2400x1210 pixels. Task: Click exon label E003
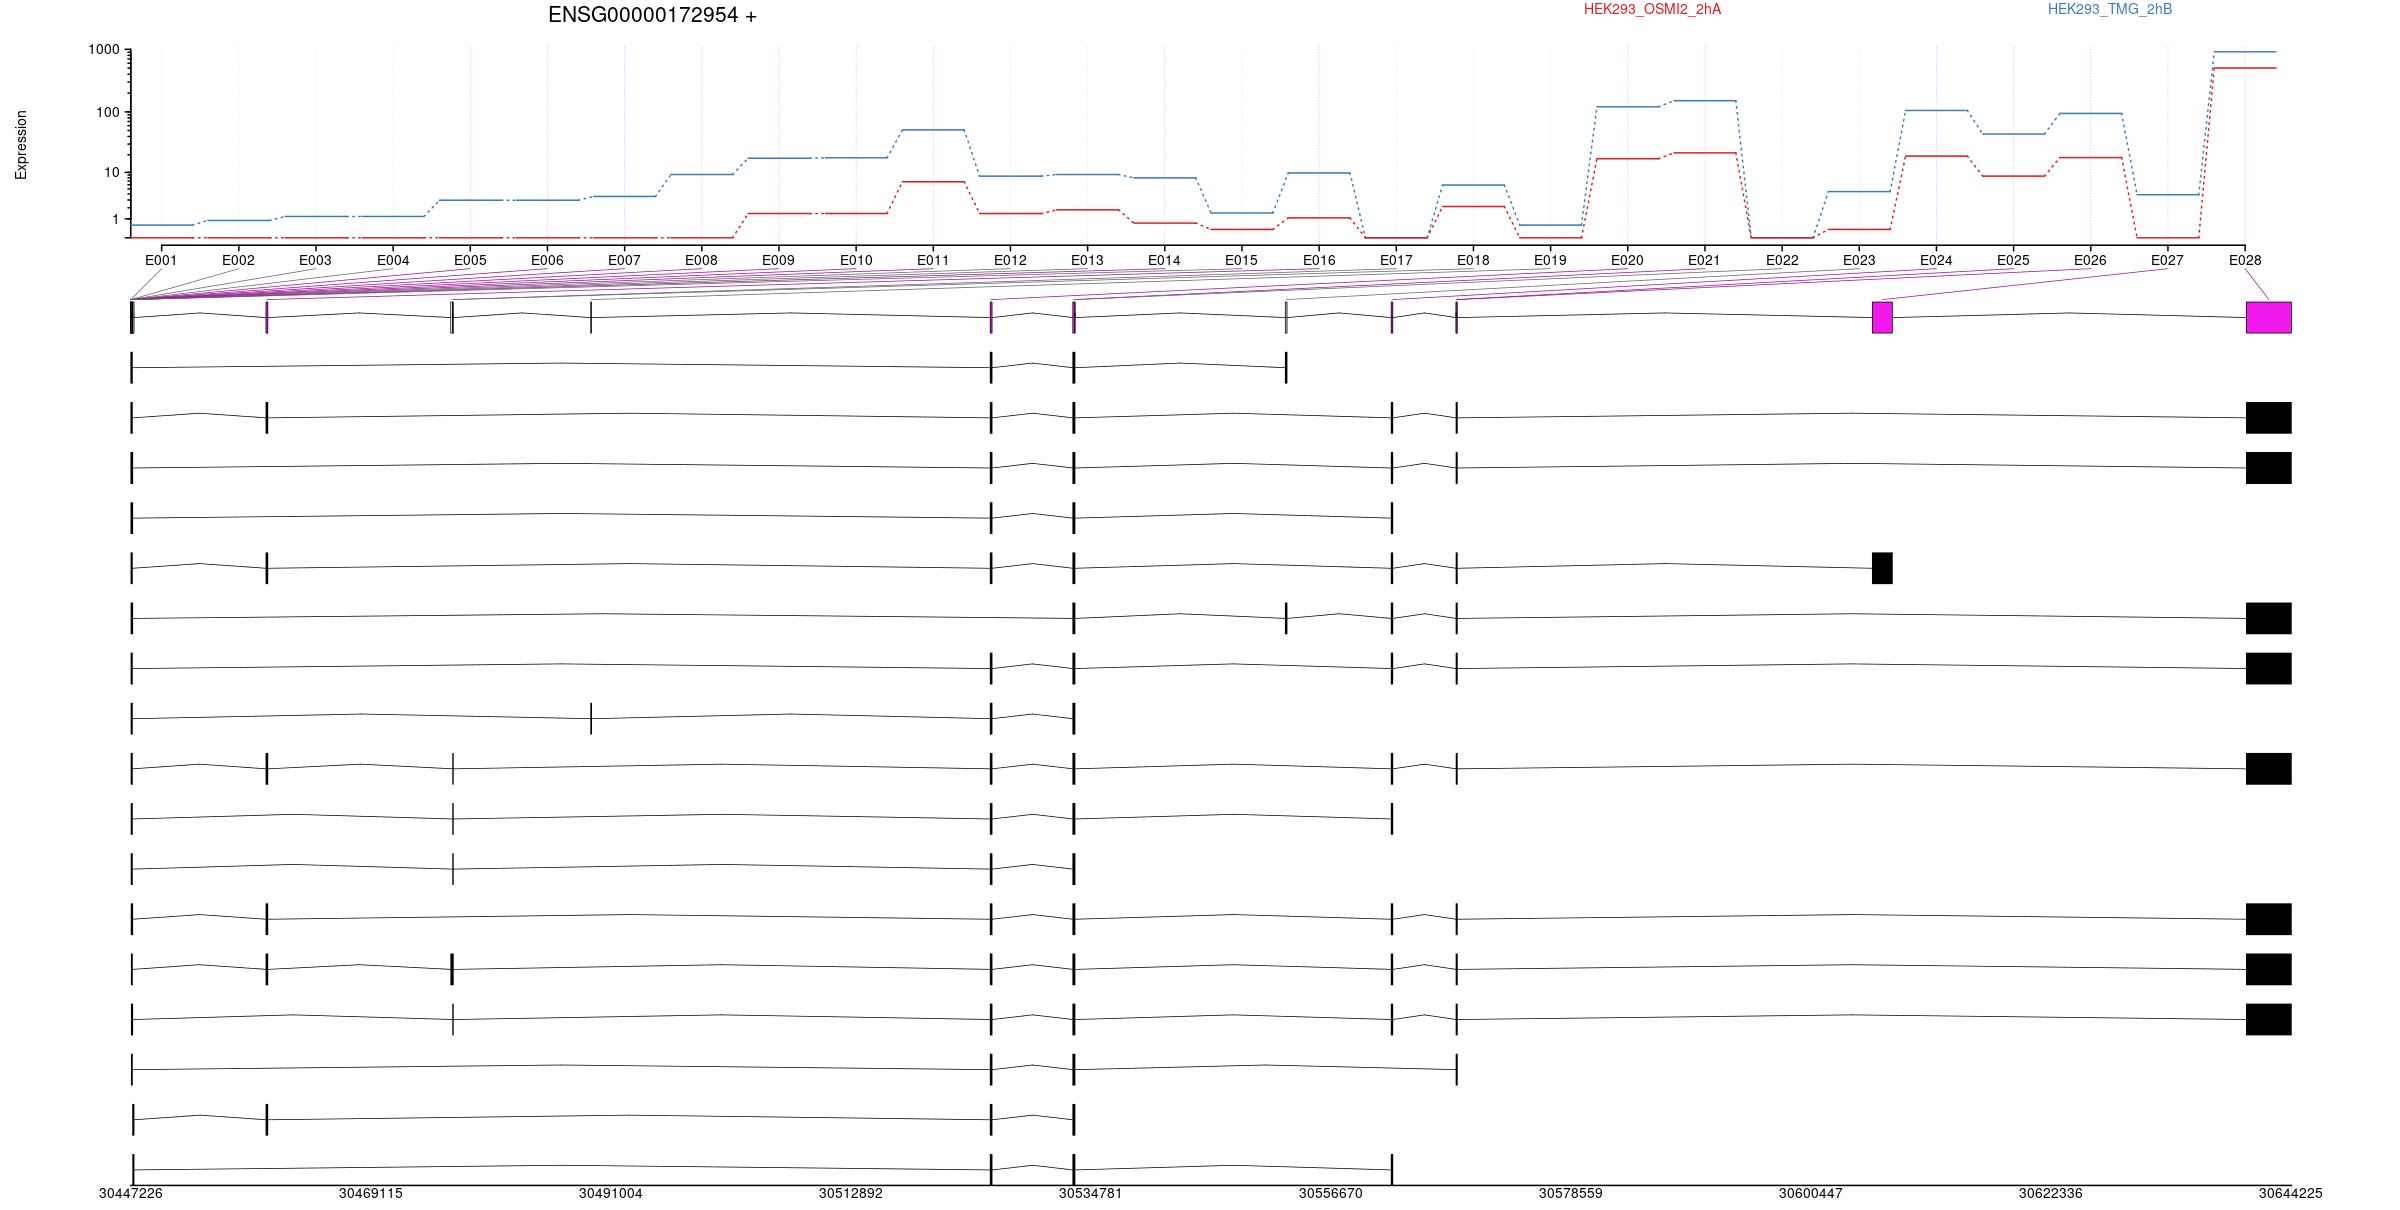315,260
